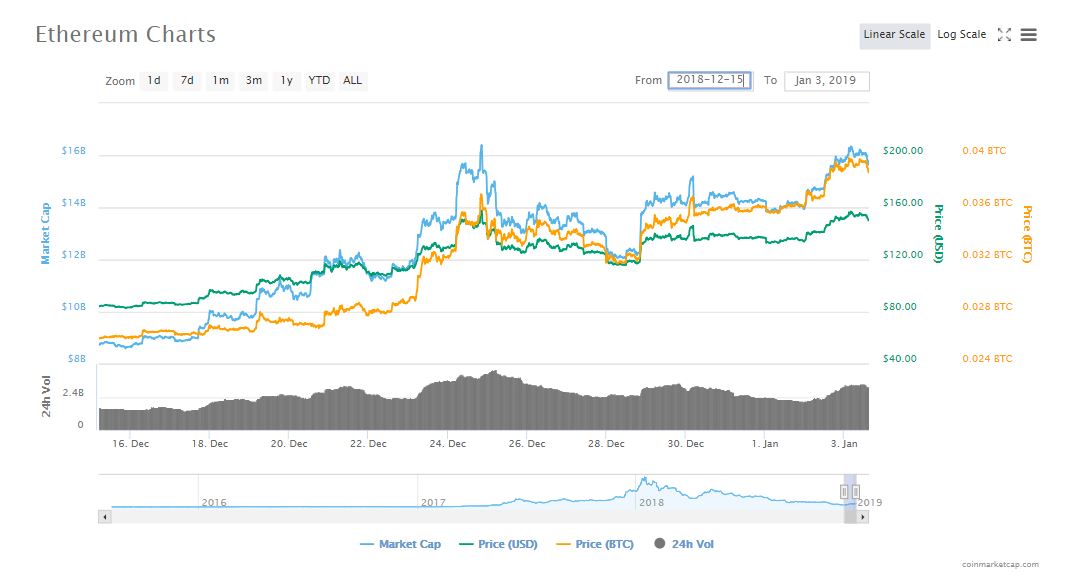Choose the 3m zoom option
Image resolution: width=1065 pixels, height=581 pixels.
254,81
